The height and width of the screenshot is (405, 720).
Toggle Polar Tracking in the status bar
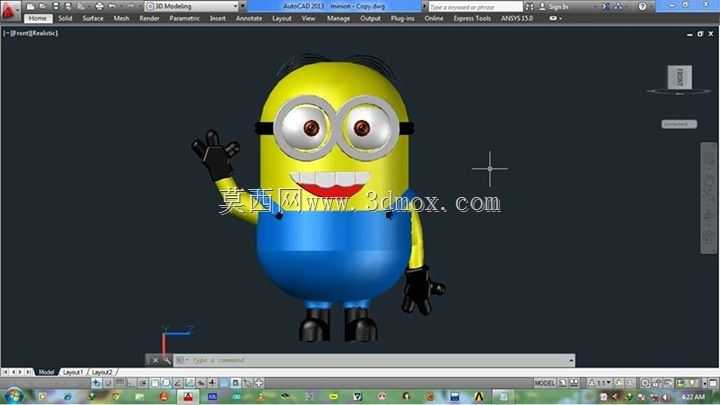click(143, 382)
